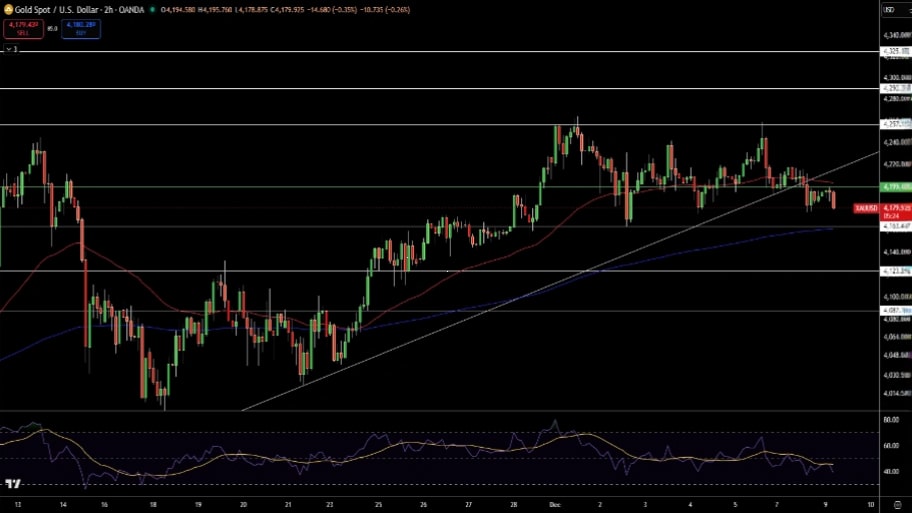Collapse the indicator legend with the chevron

click(x=9, y=48)
